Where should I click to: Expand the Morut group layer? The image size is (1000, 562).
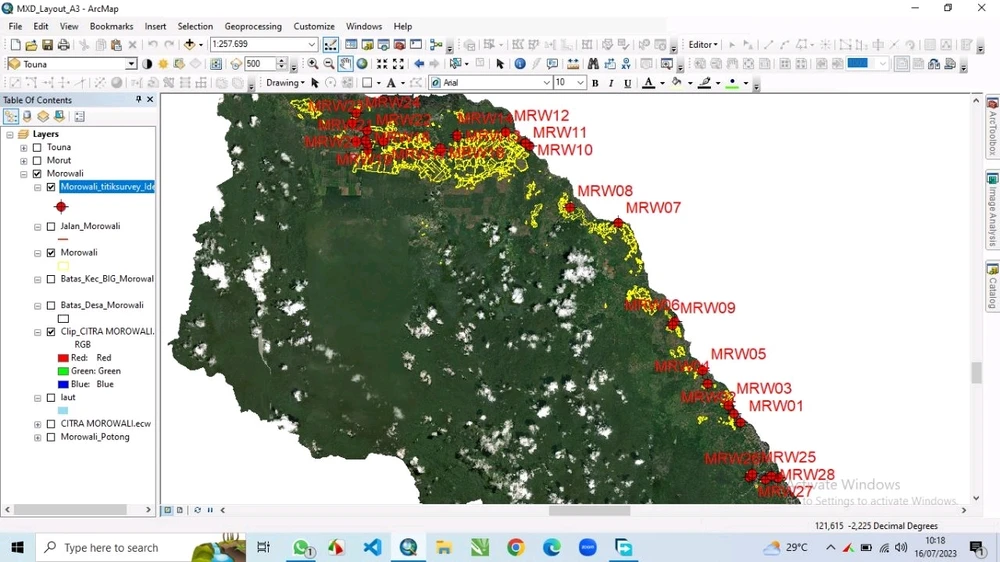pos(24,161)
